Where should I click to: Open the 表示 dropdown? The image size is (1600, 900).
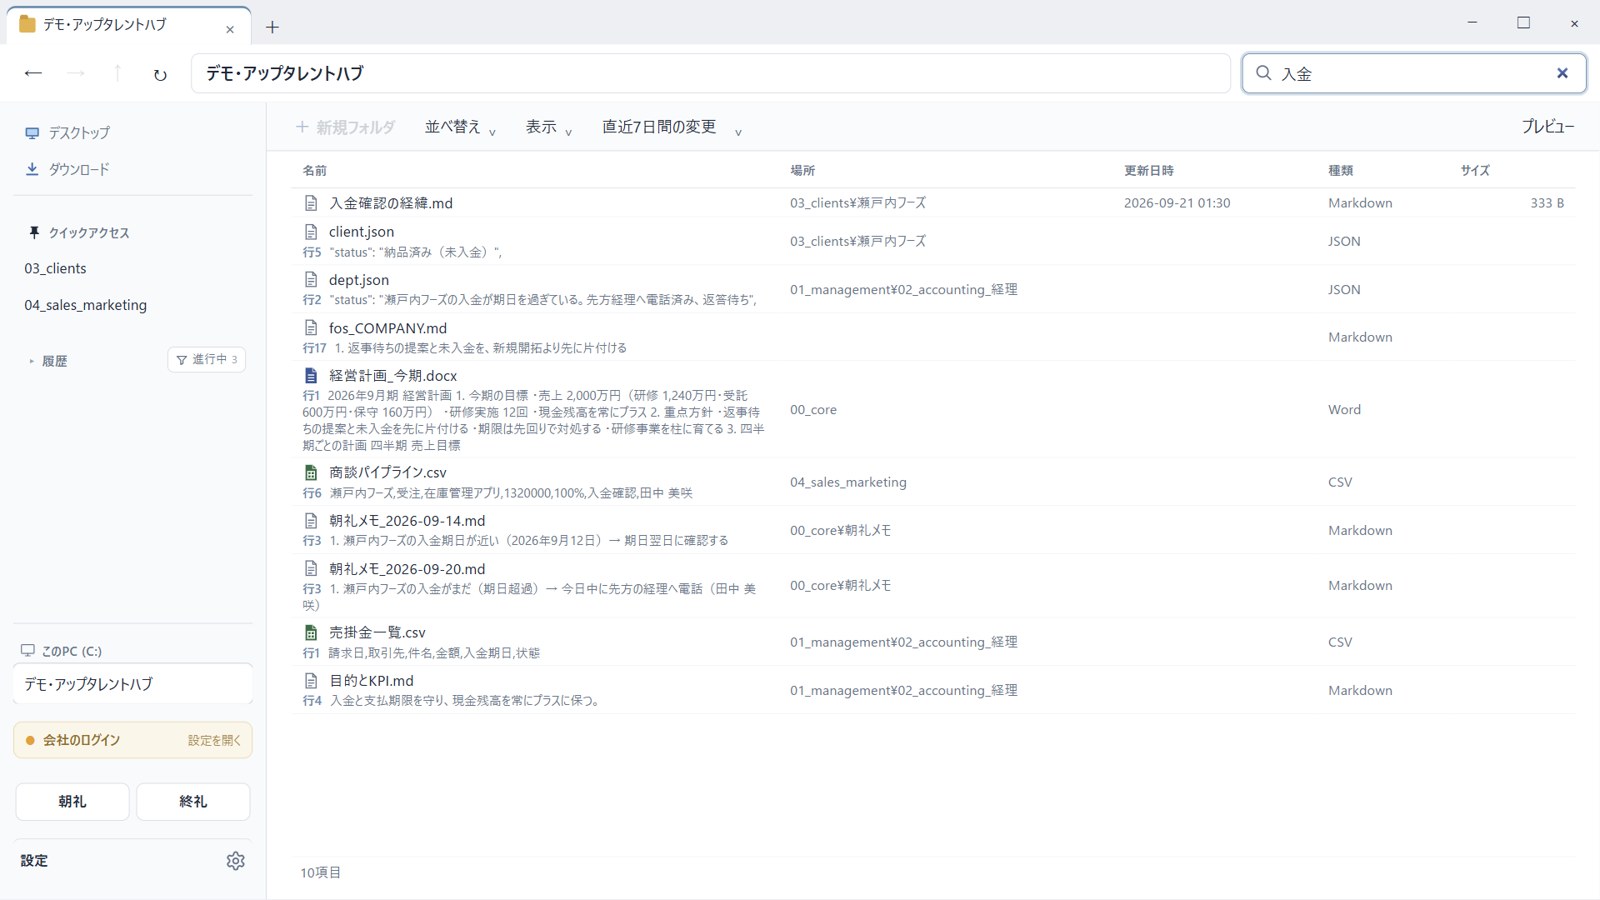coord(549,127)
